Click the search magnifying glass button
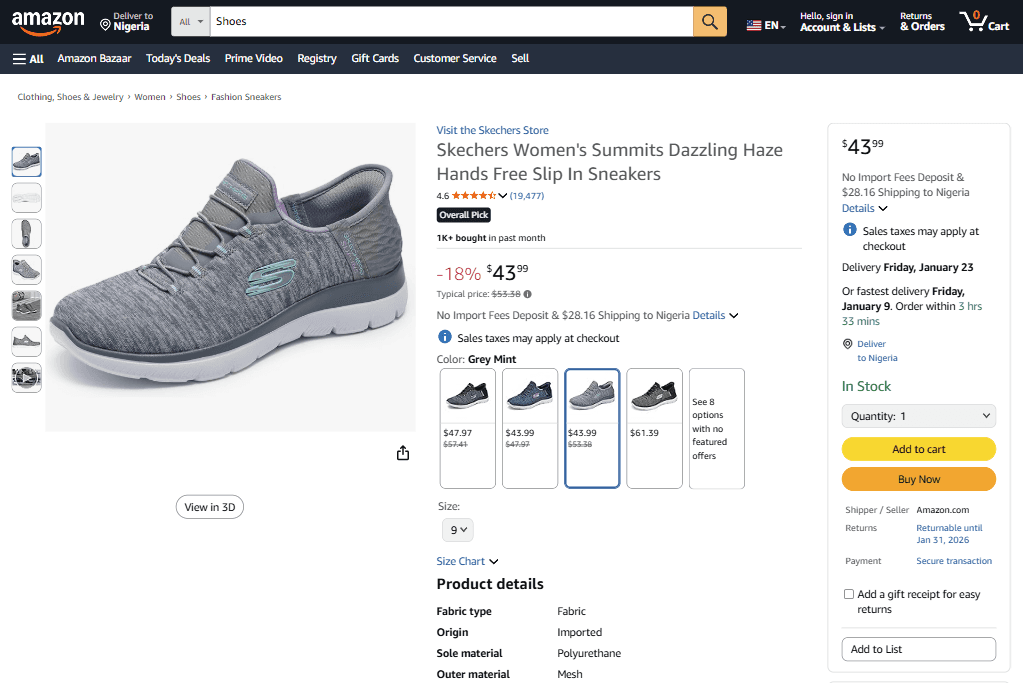The height and width of the screenshot is (683, 1023). coord(709,22)
